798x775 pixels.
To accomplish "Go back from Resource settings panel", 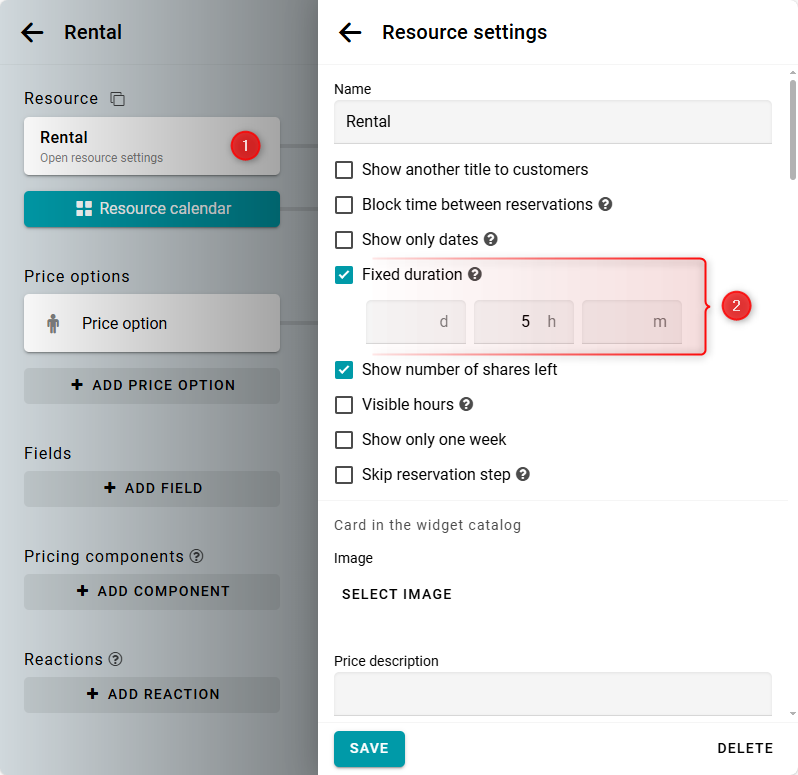I will point(350,32).
